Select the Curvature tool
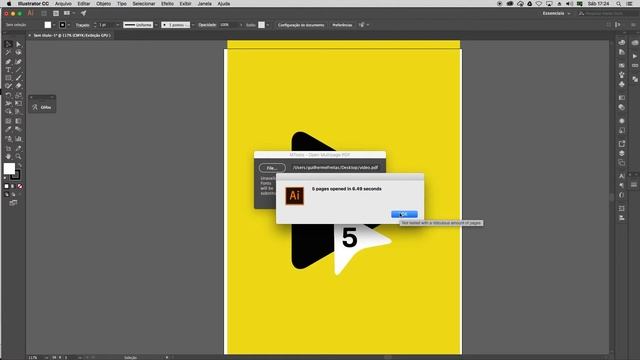 [18, 62]
